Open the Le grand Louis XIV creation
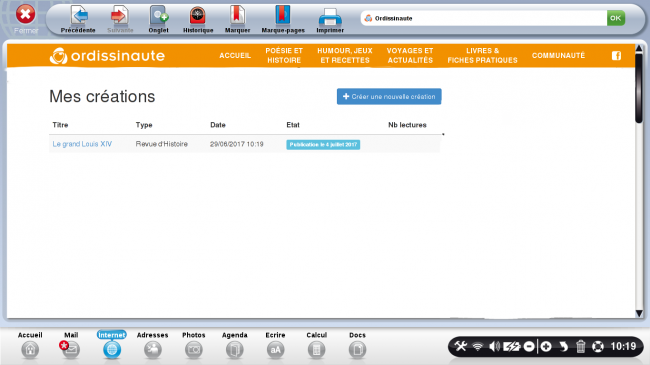Image resolution: width=650 pixels, height=365 pixels. [82, 144]
